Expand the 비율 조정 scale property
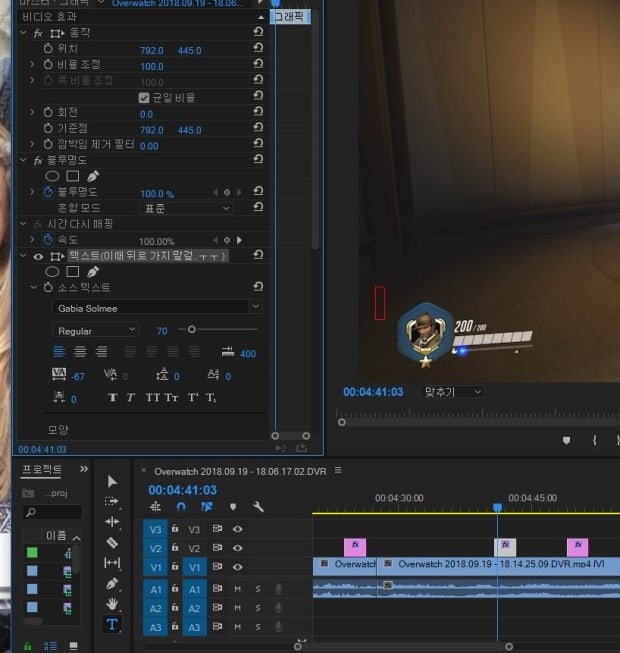Image resolution: width=620 pixels, height=653 pixels. pyautogui.click(x=32, y=64)
